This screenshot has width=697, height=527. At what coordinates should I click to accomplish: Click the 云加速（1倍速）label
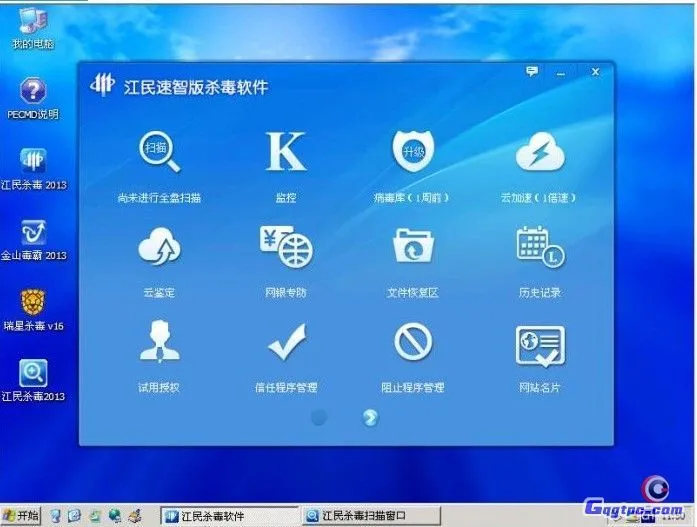[538, 198]
